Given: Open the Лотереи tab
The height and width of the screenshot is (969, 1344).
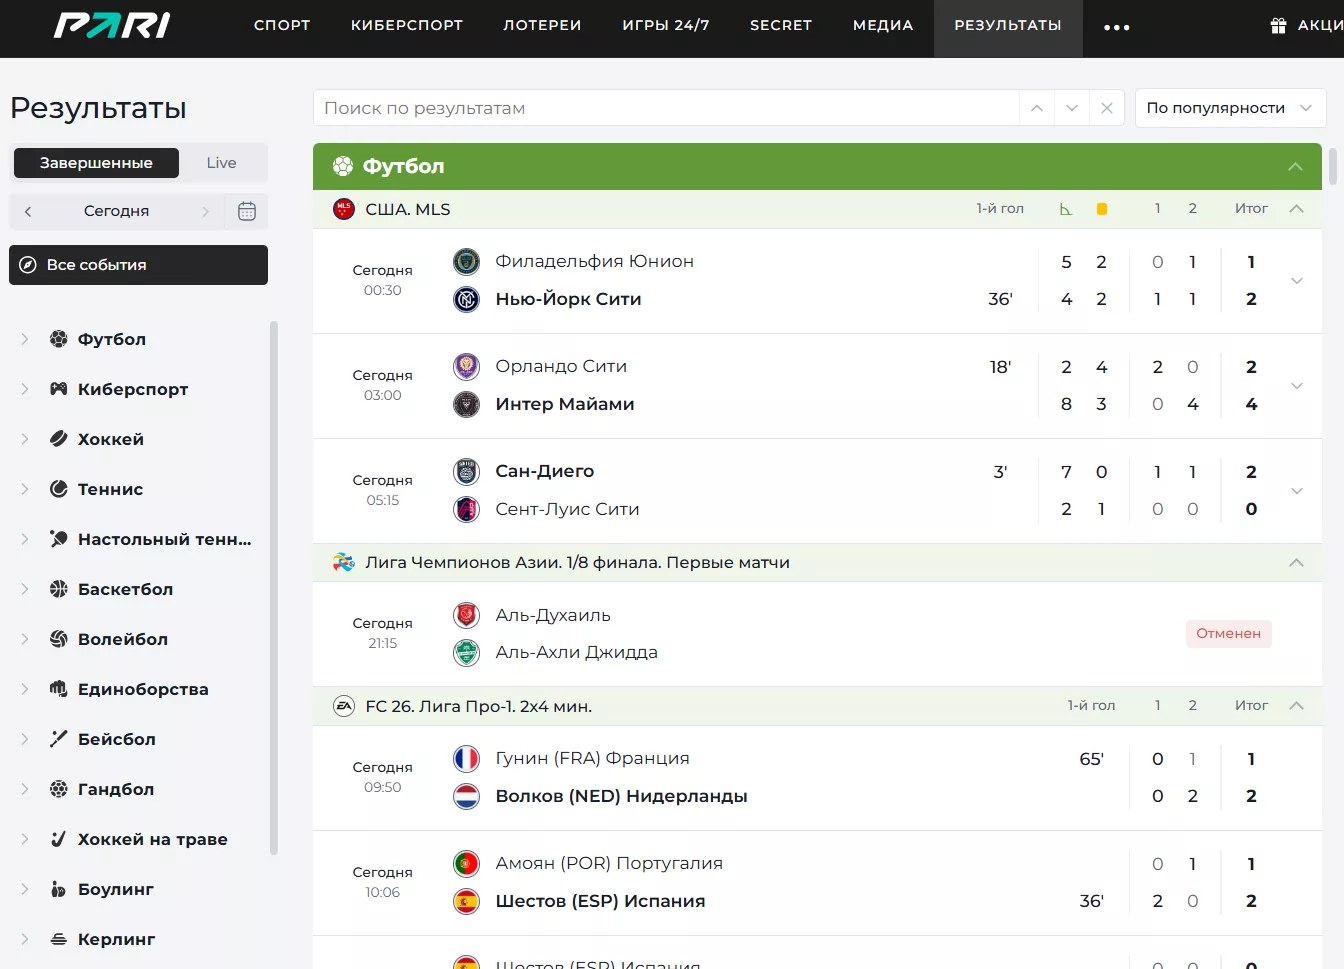Looking at the screenshot, I should pos(542,26).
